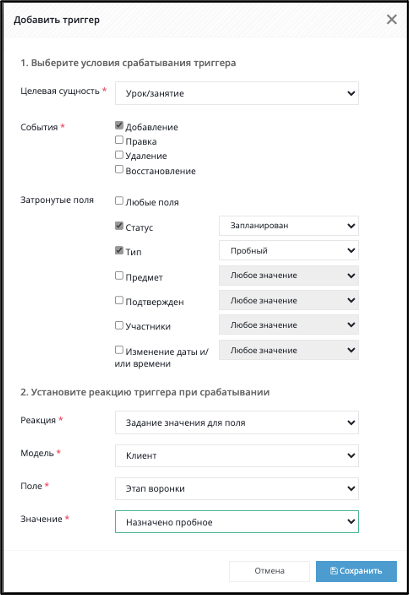The image size is (410, 595).
Task: Expand the Запланирован status dropdown
Action: pyautogui.click(x=289, y=225)
